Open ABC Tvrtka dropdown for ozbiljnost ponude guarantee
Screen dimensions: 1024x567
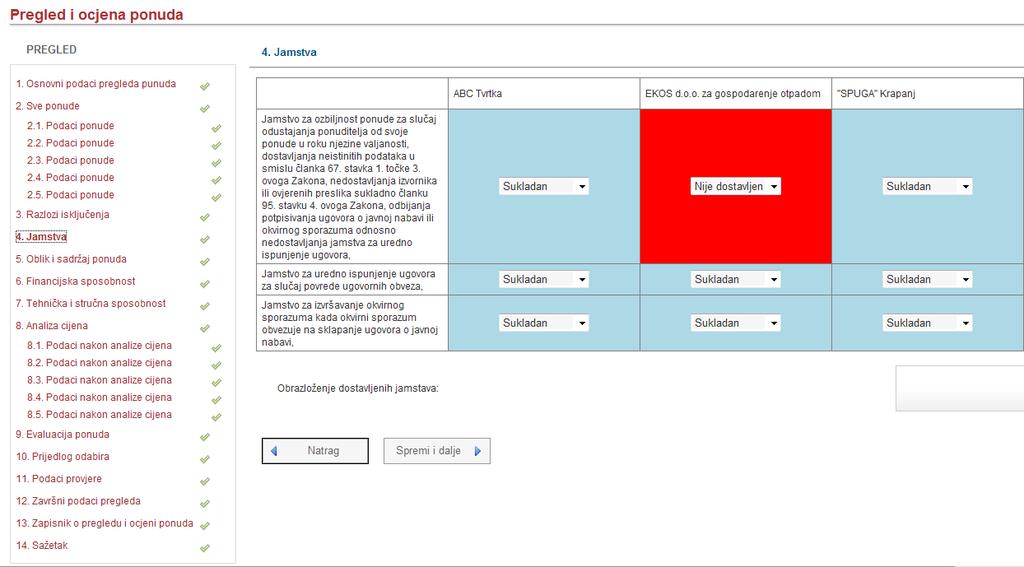pos(544,186)
